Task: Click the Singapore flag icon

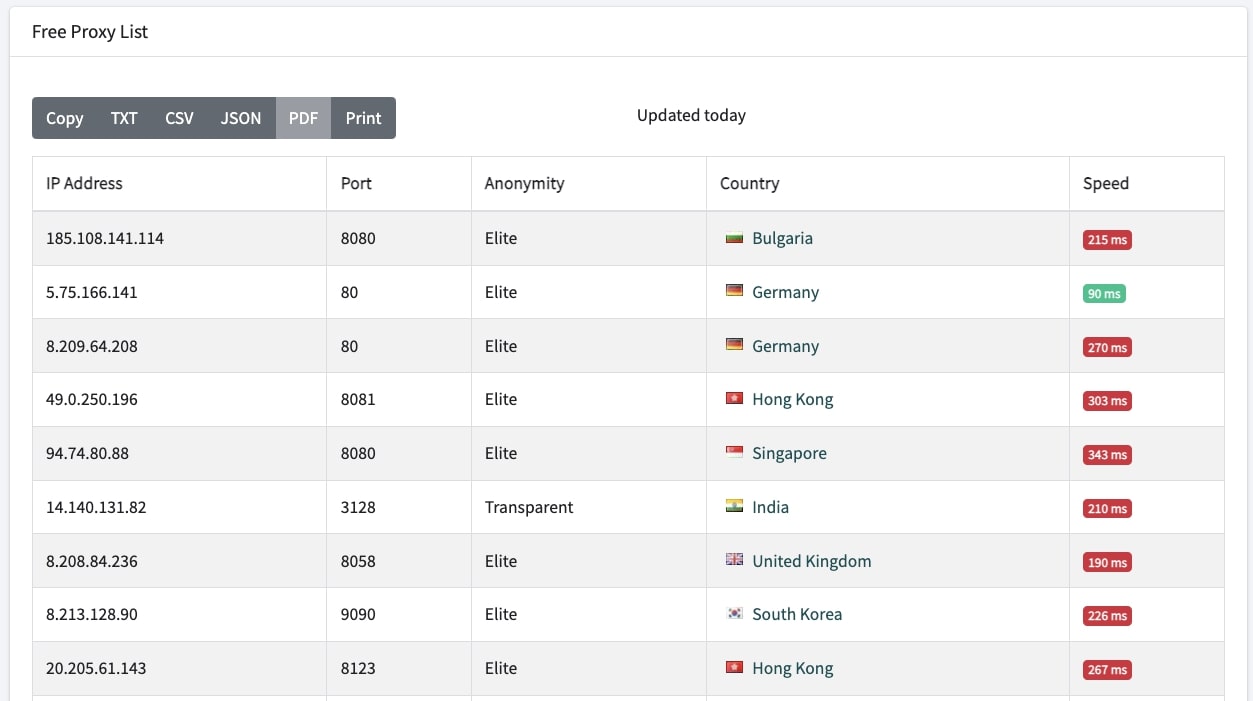Action: pos(733,454)
